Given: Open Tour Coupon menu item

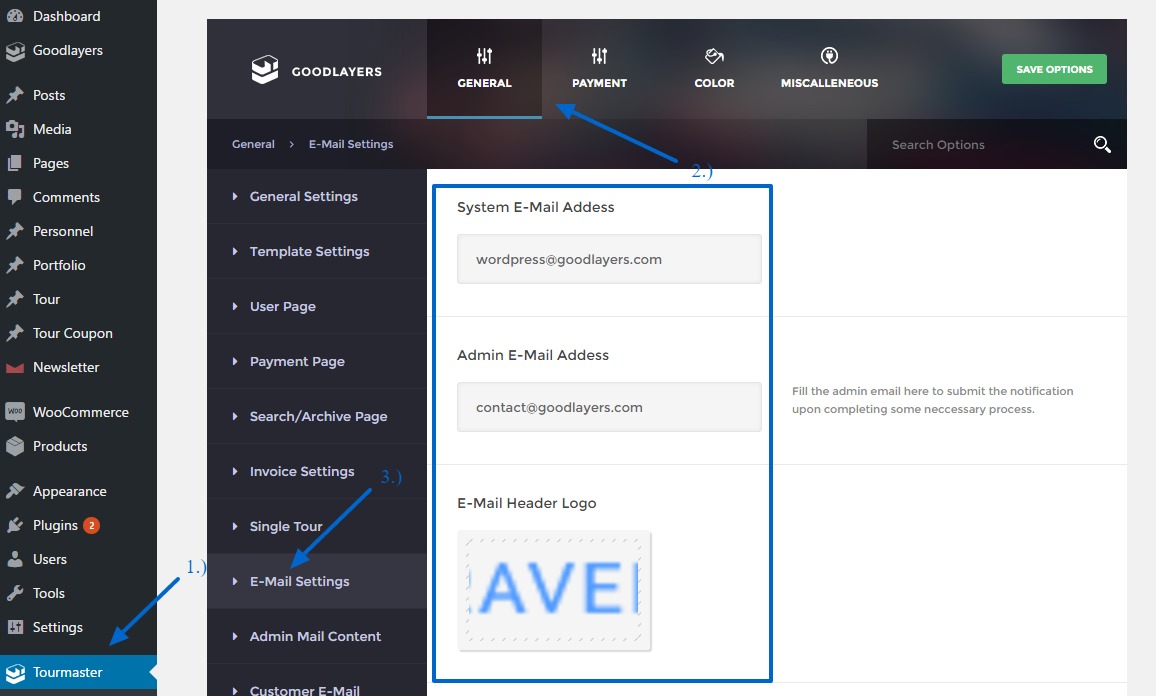Looking at the screenshot, I should pos(72,333).
